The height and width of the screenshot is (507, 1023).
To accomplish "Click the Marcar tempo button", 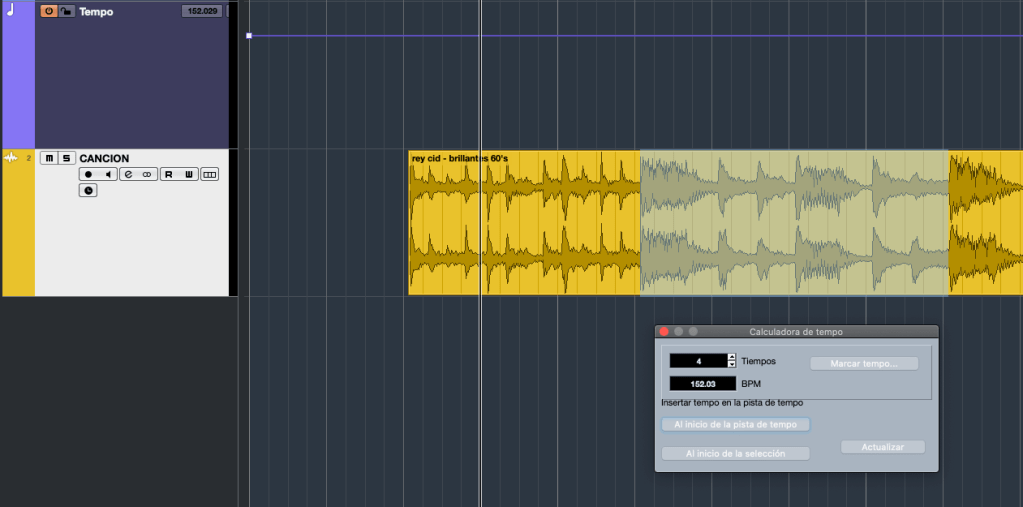I will [x=864, y=363].
